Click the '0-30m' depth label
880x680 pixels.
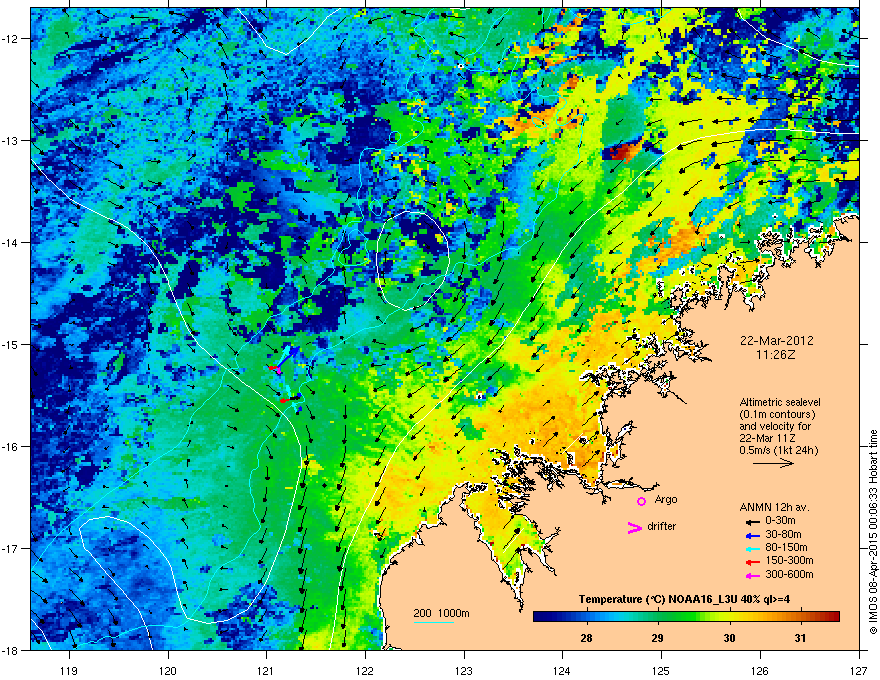coord(780,521)
